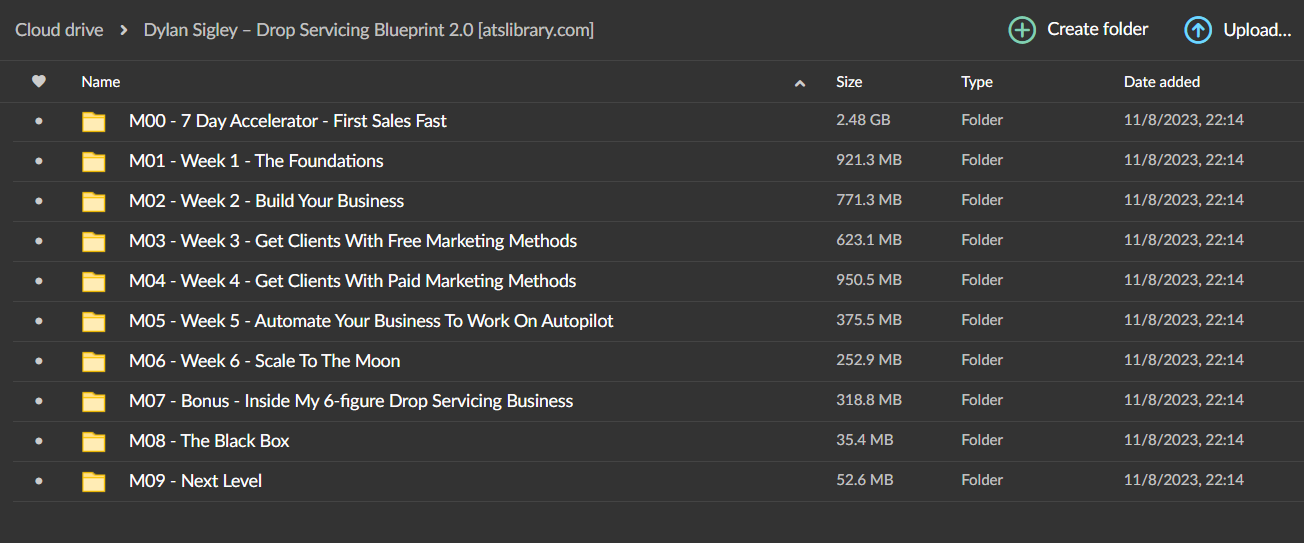Screen dimensions: 1304x543
Task: Open M03 - Get Clients With Free Marketing Methods
Action: click(x=353, y=241)
